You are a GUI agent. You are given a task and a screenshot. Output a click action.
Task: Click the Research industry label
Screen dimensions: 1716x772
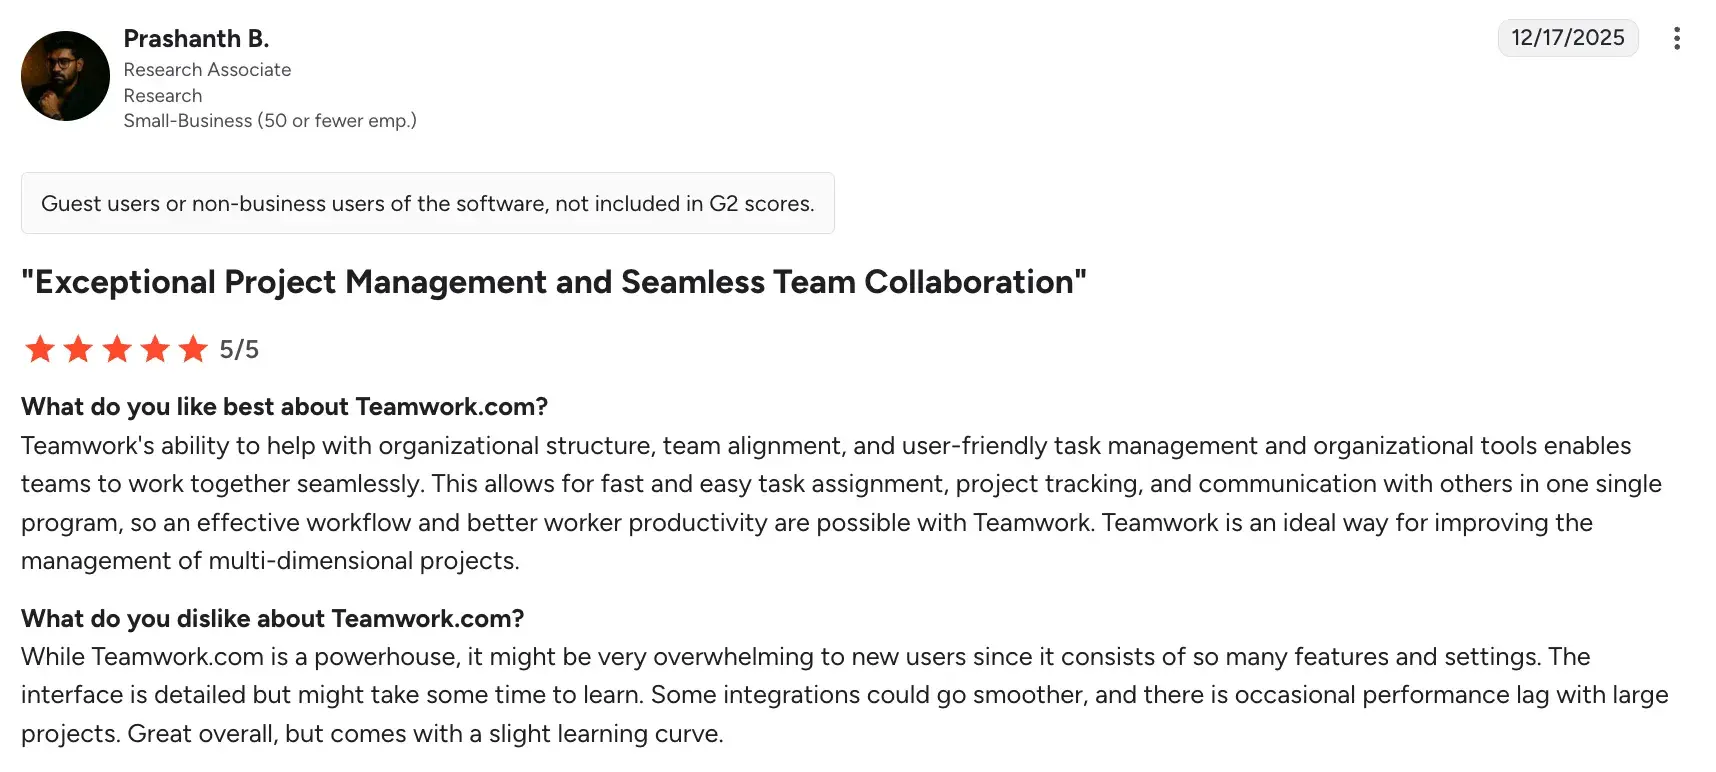pyautogui.click(x=163, y=95)
